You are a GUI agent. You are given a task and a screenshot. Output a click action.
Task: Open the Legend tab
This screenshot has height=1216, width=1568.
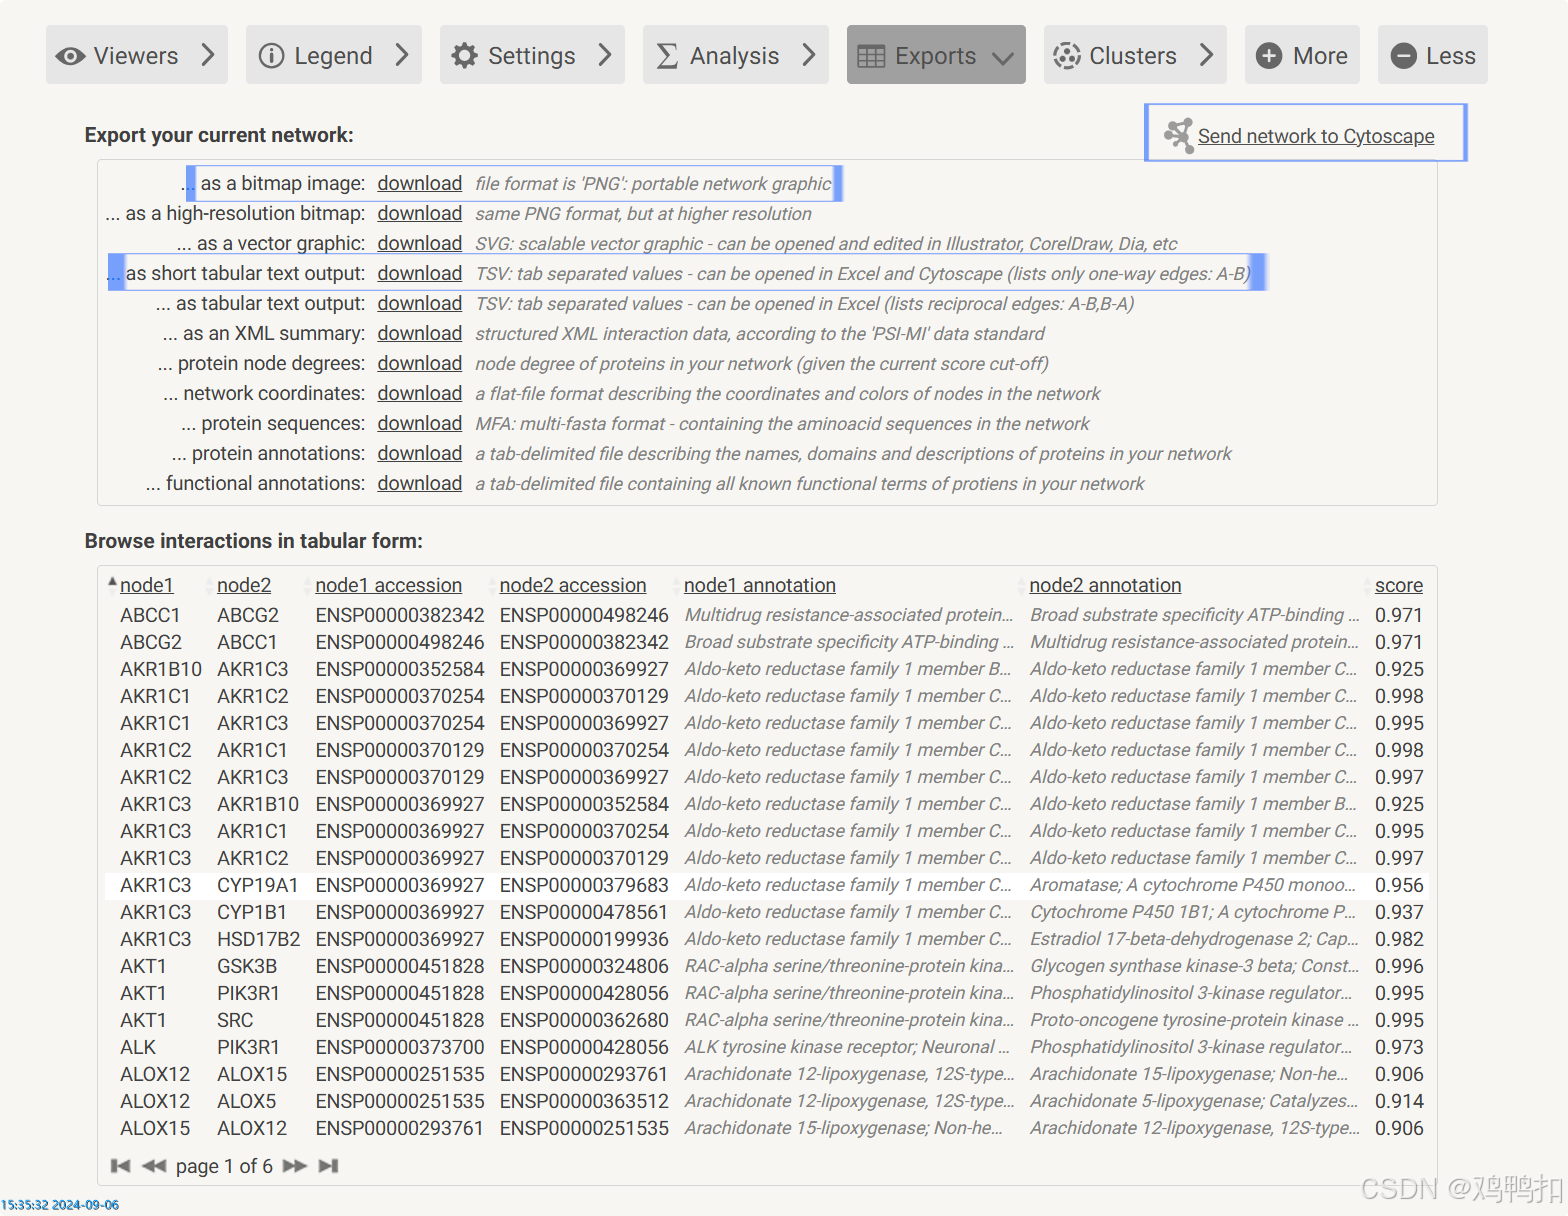coord(334,55)
